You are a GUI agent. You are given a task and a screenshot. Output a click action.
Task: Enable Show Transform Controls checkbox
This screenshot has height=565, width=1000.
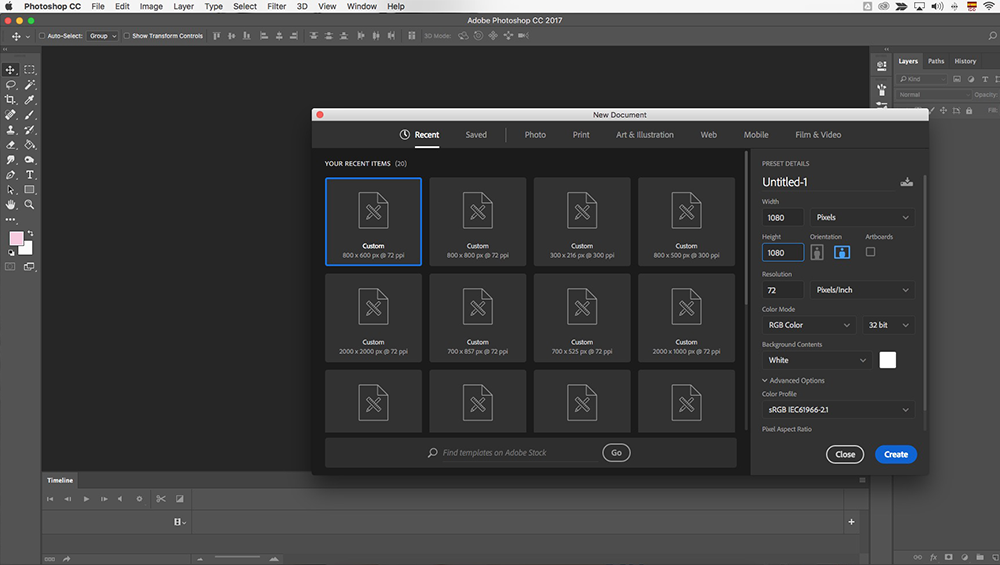(126, 36)
